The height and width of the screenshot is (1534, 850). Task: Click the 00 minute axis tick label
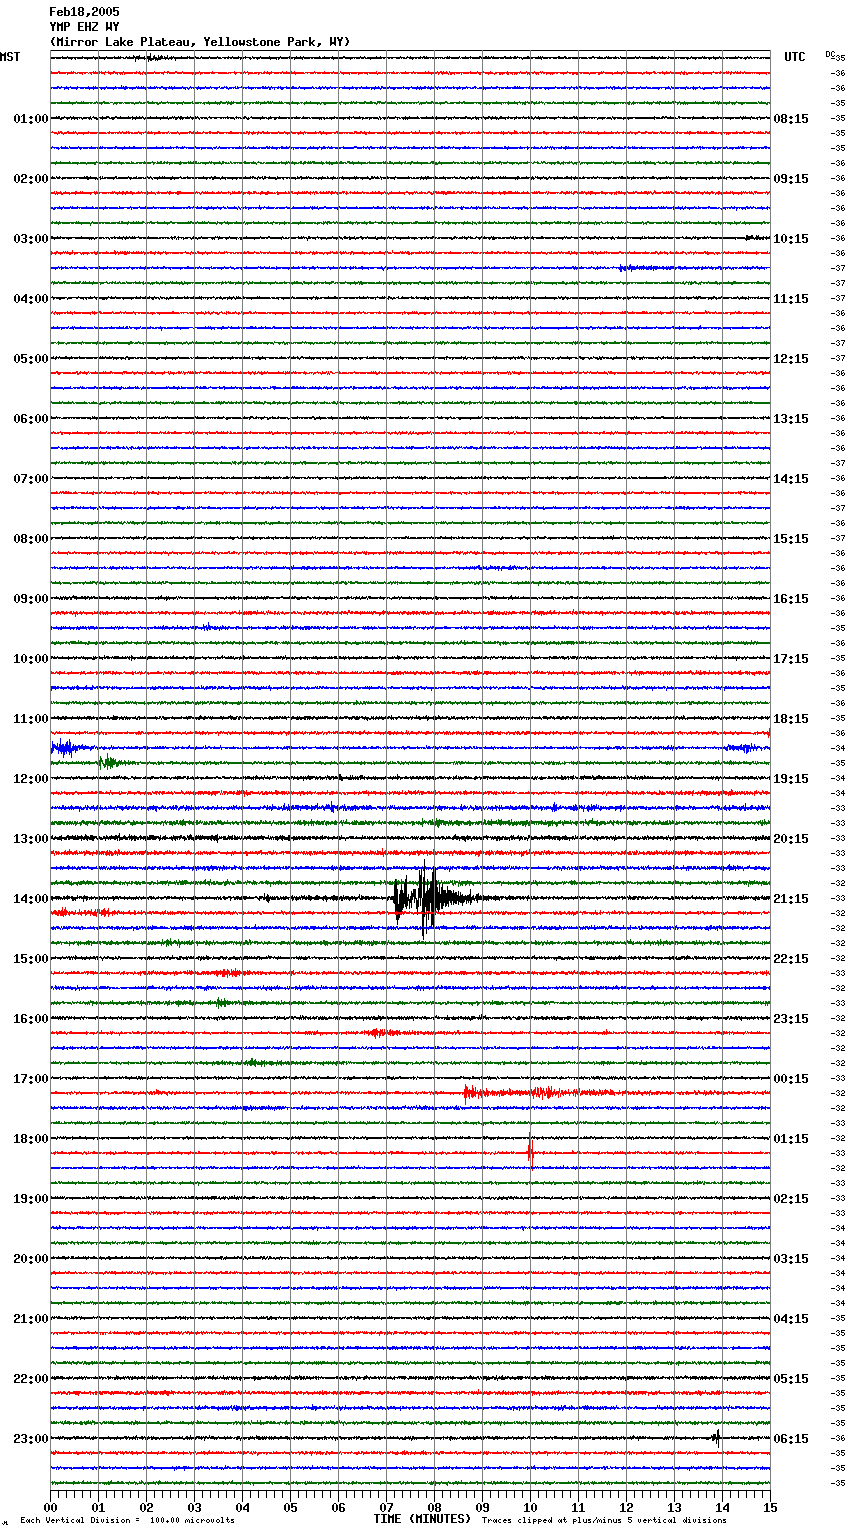coord(50,1506)
